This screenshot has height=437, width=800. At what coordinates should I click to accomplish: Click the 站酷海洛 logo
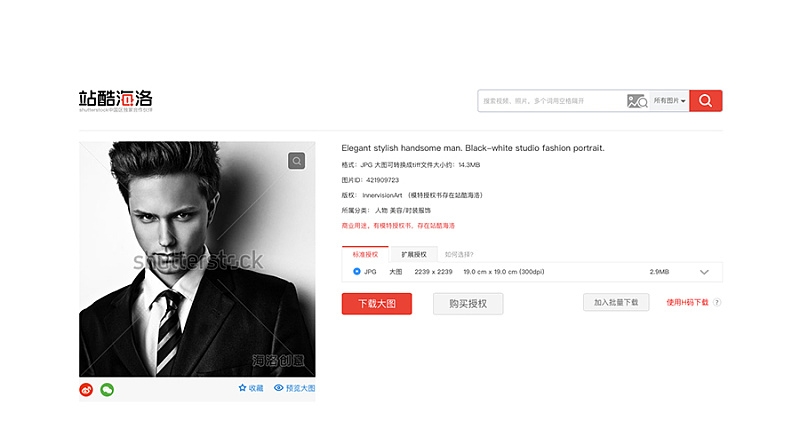point(116,100)
